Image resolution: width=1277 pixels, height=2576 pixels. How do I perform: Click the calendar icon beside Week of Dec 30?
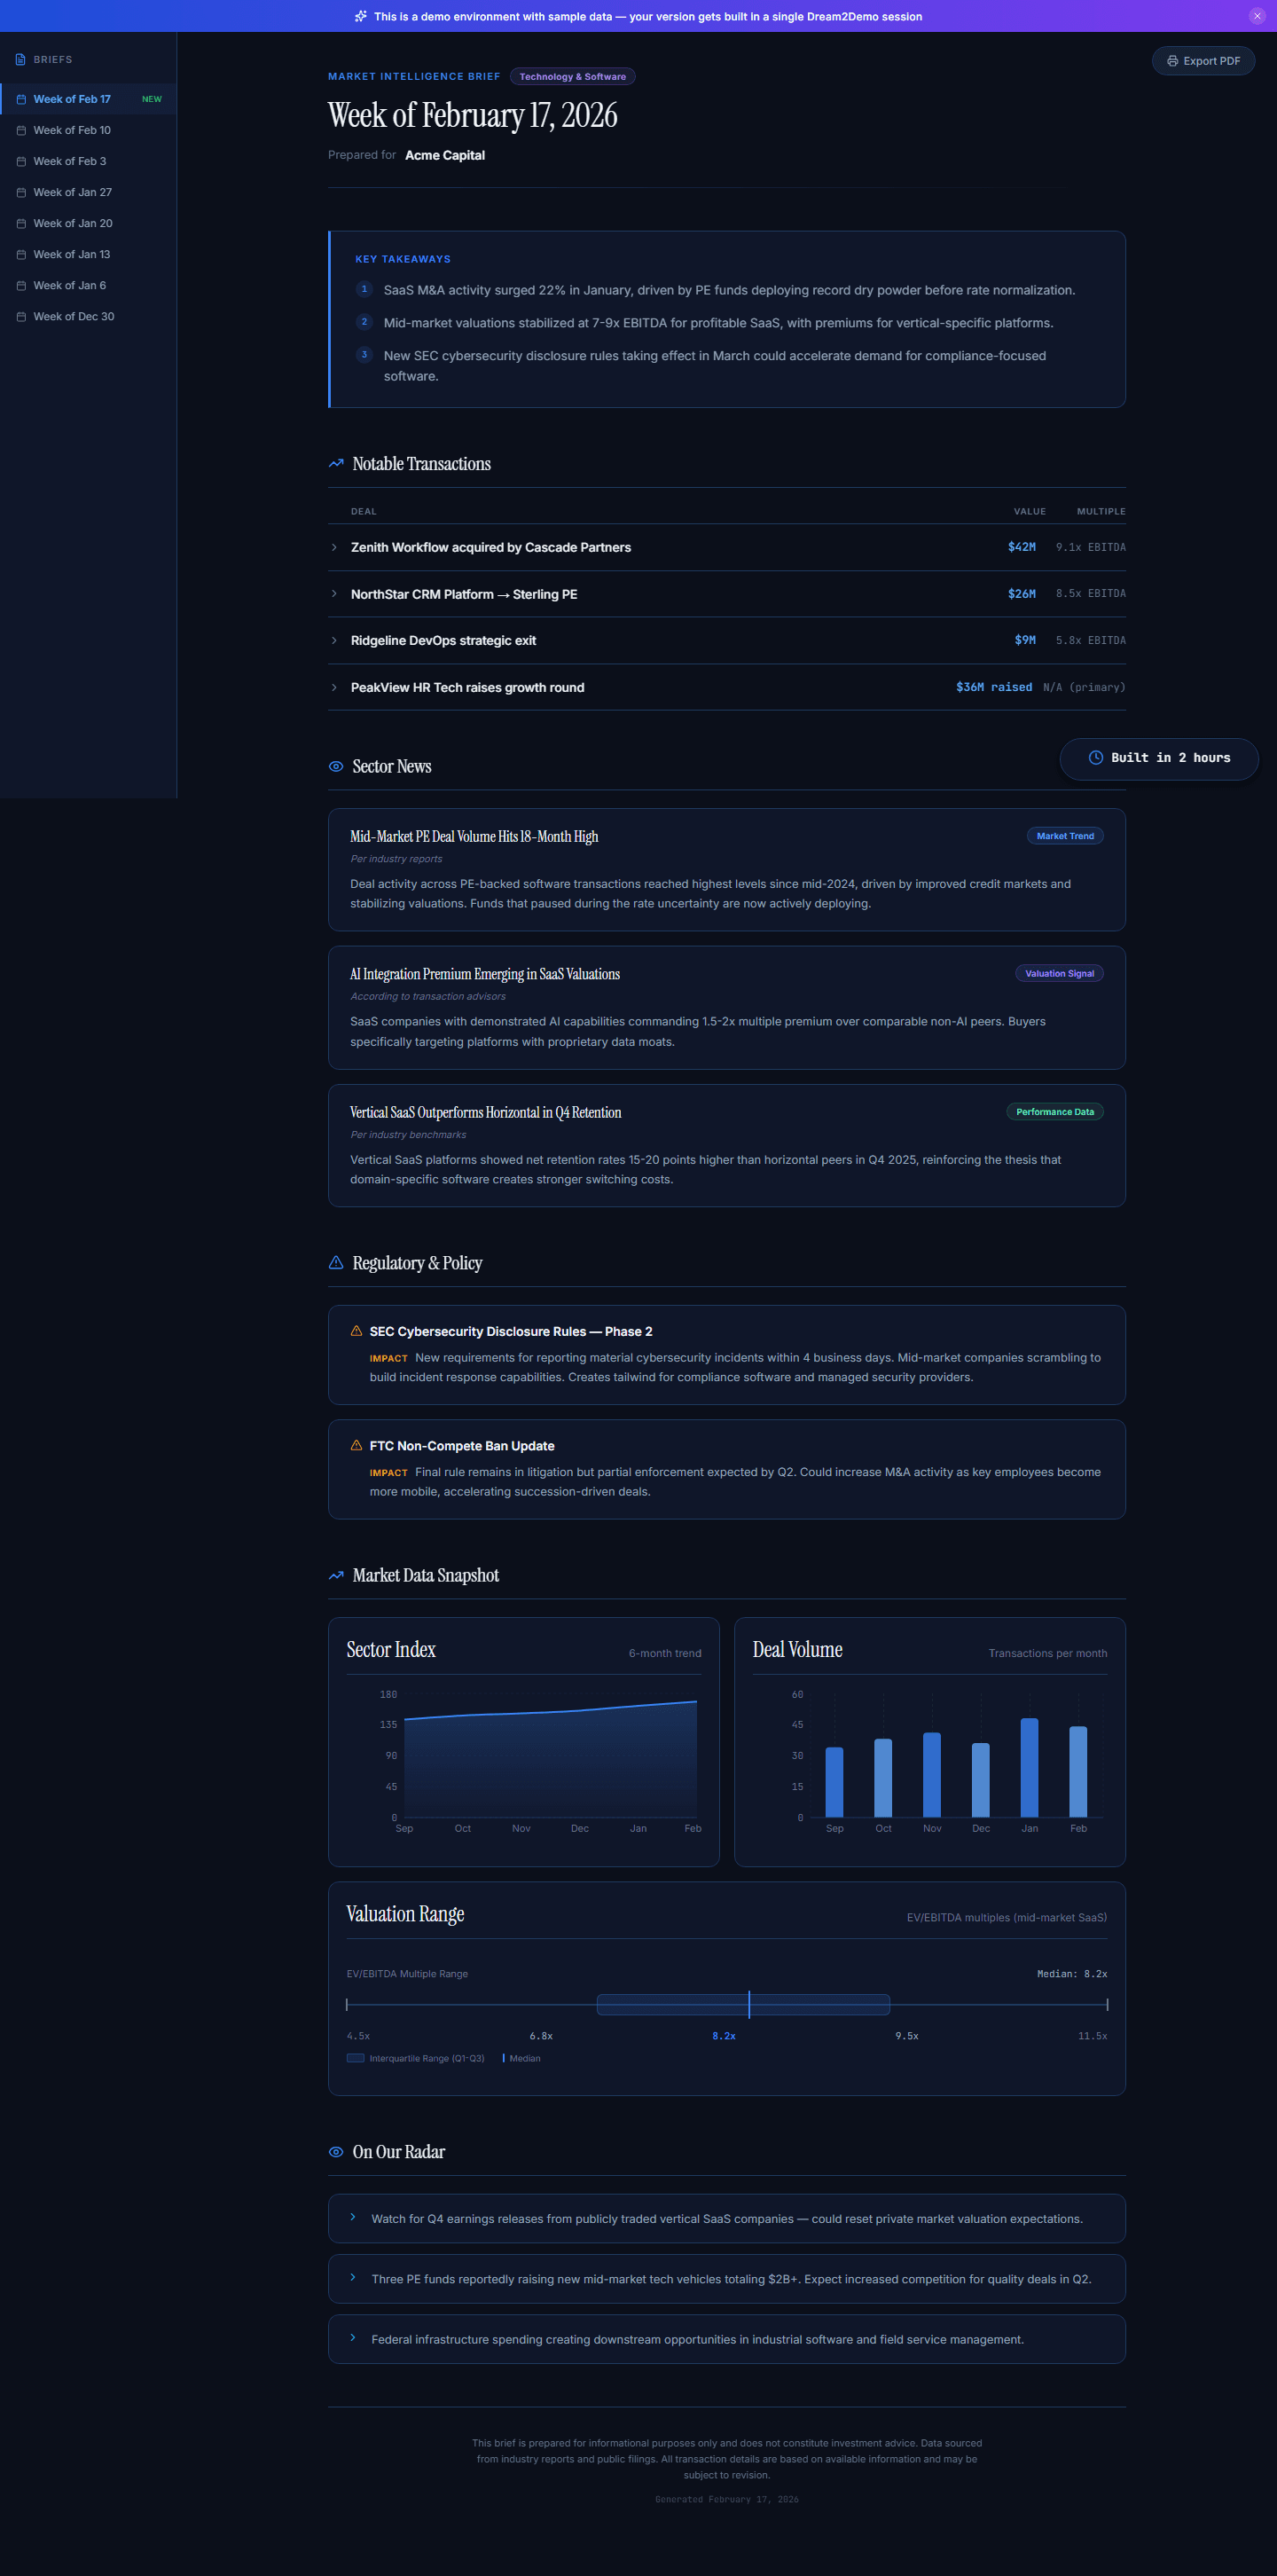[x=21, y=317]
